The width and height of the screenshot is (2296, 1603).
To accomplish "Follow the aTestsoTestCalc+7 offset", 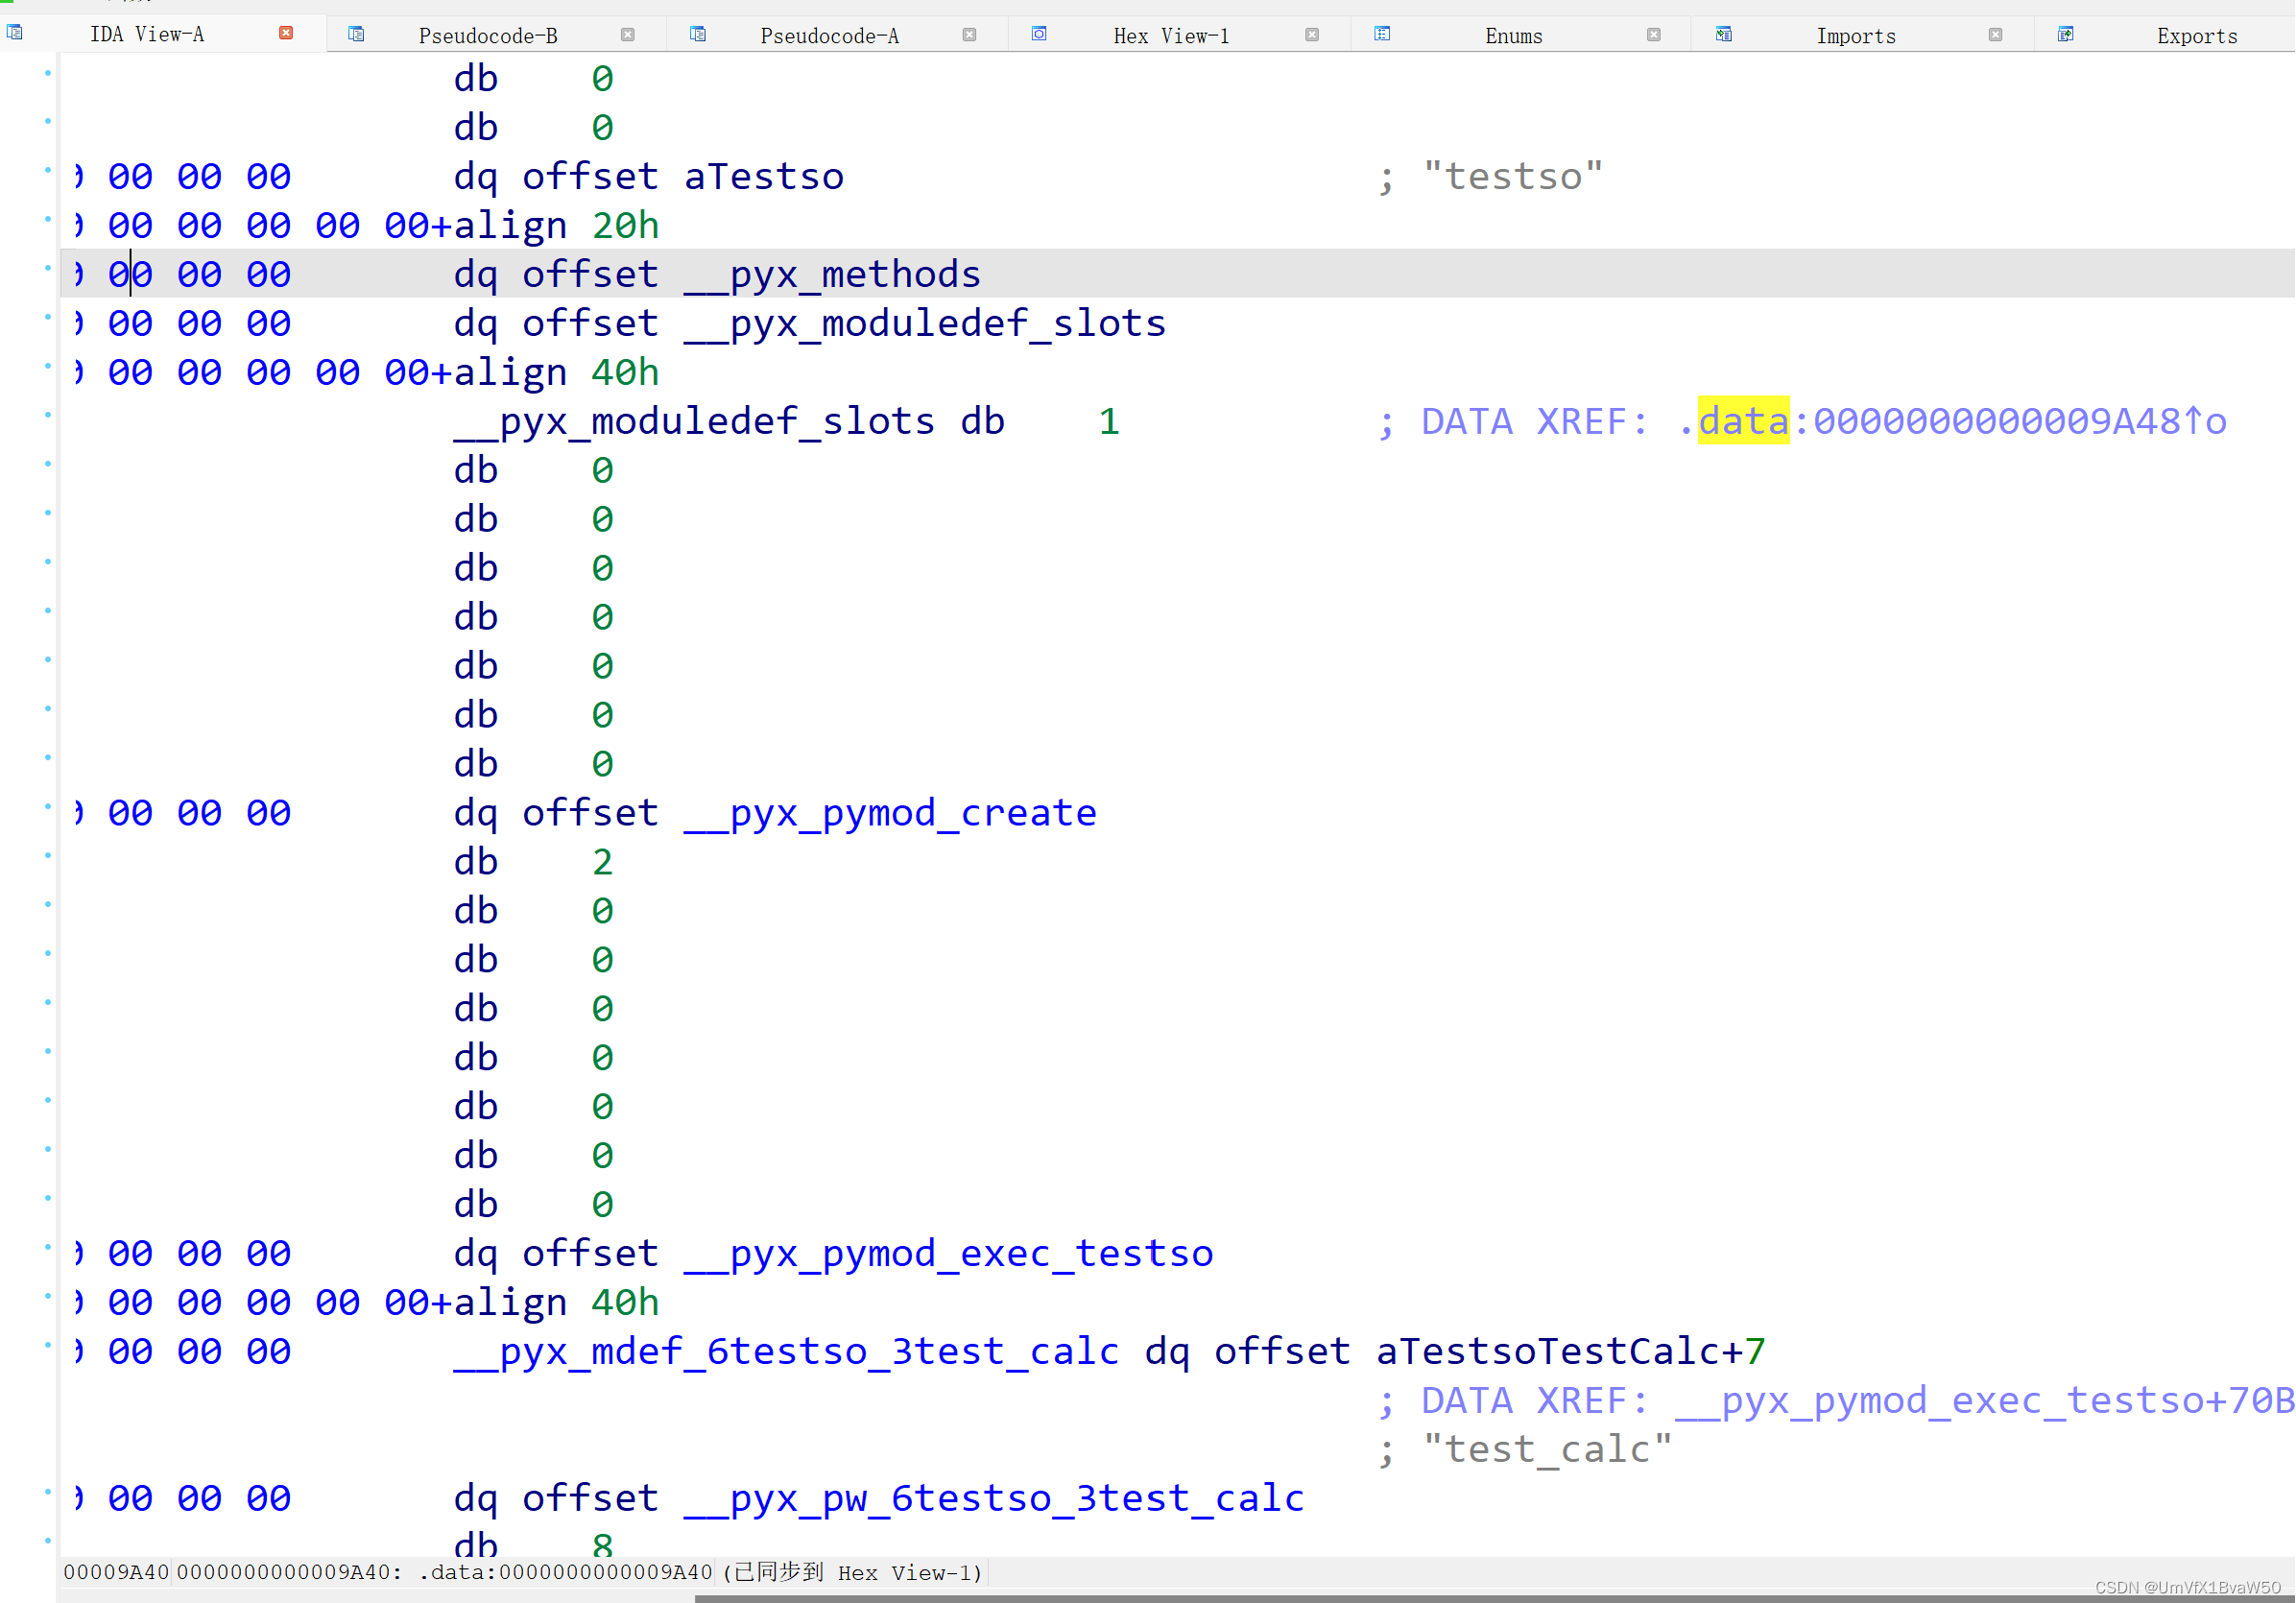I will [1571, 1351].
